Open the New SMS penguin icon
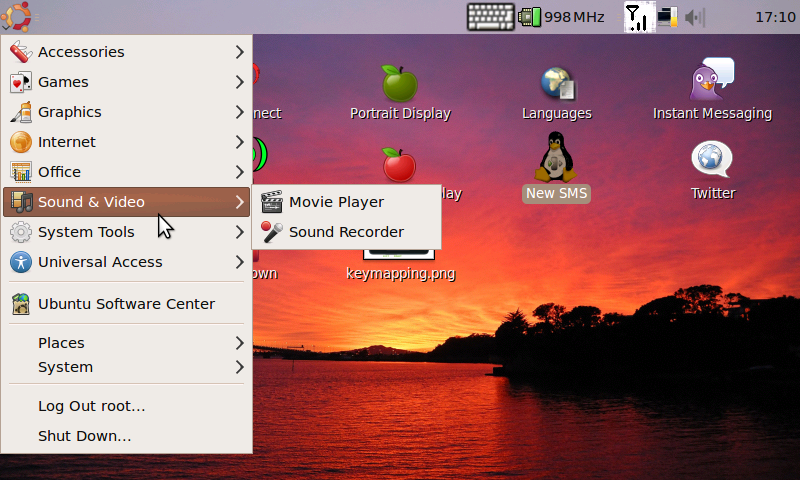This screenshot has height=480, width=800. click(x=557, y=158)
